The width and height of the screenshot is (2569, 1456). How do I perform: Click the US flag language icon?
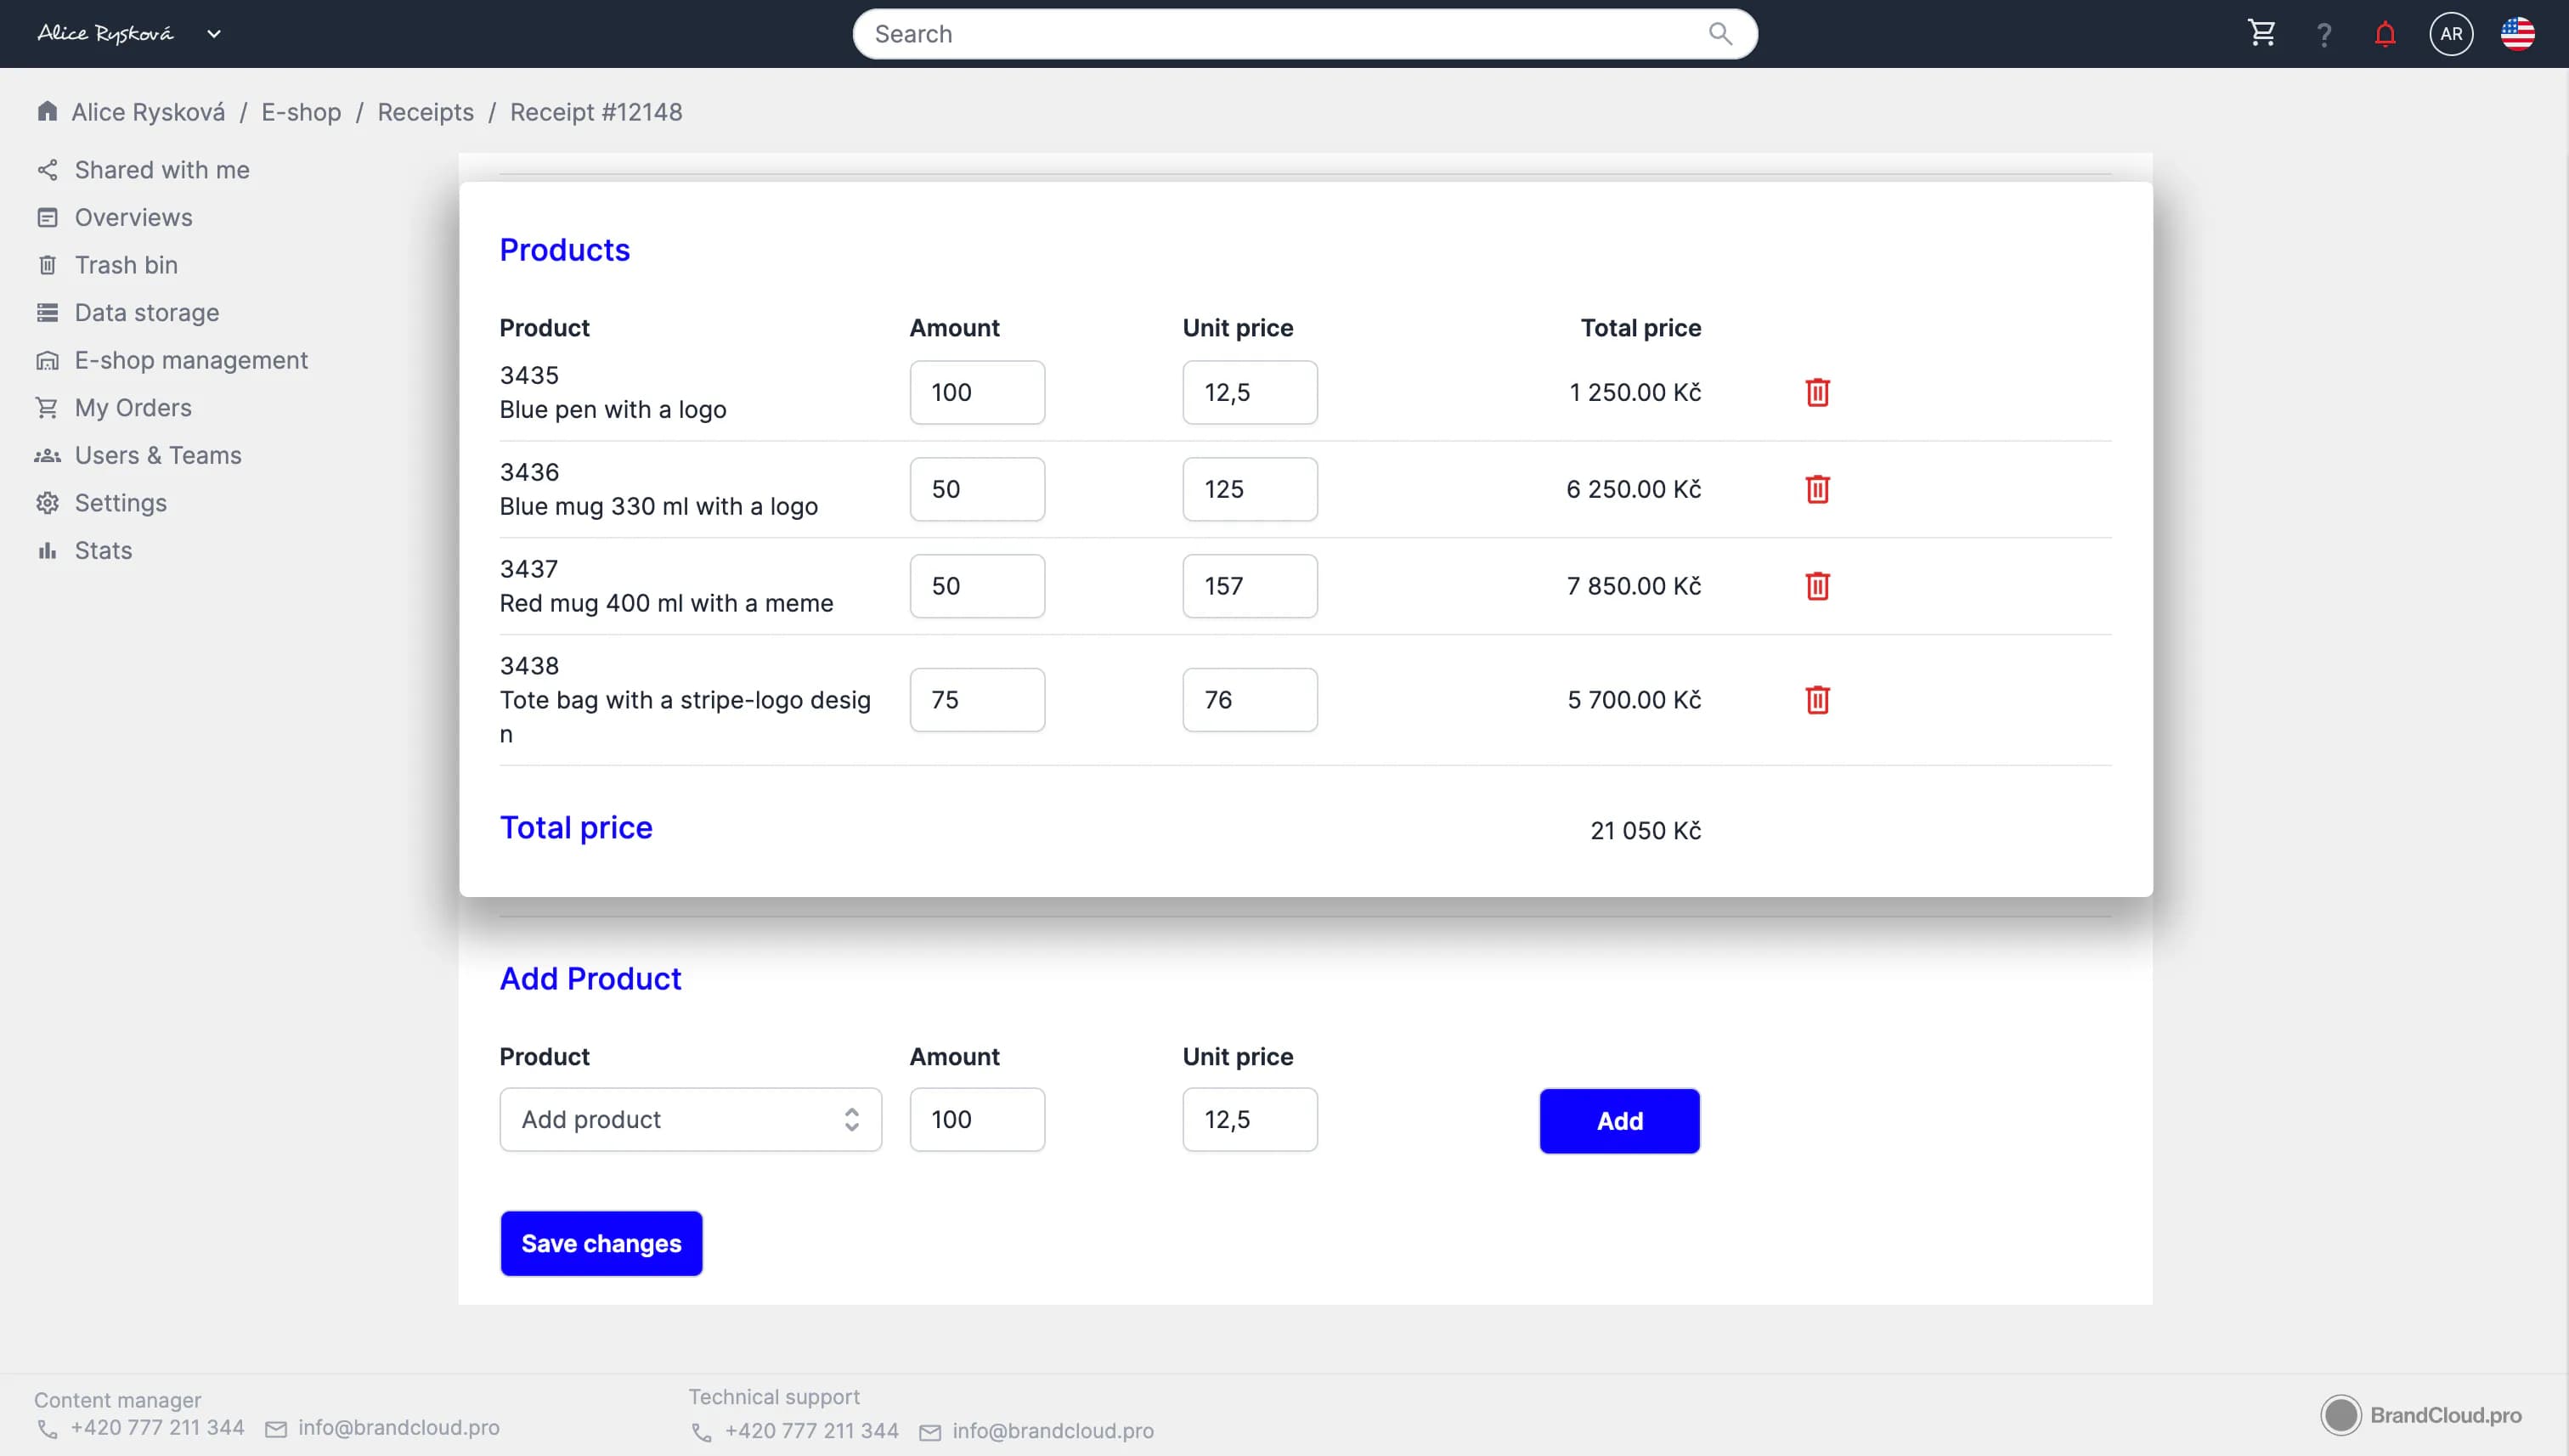(2517, 34)
